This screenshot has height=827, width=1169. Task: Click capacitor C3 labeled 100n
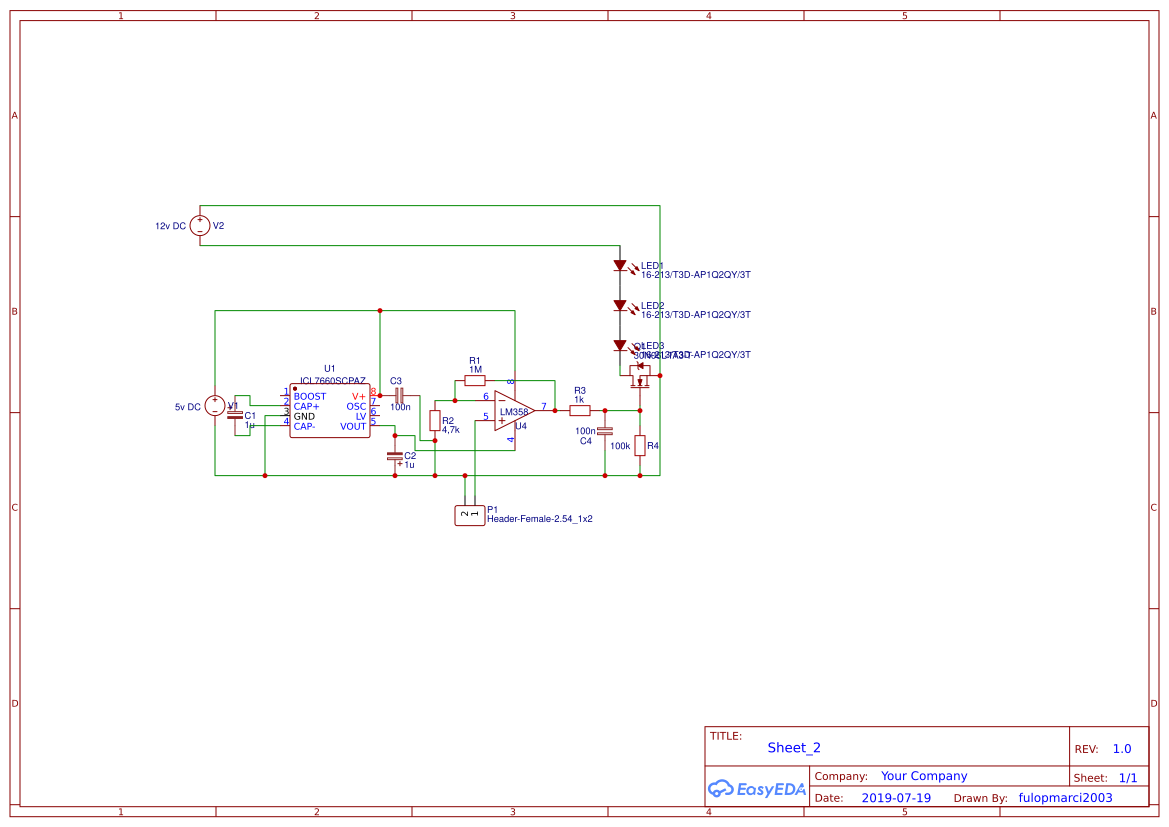point(398,394)
